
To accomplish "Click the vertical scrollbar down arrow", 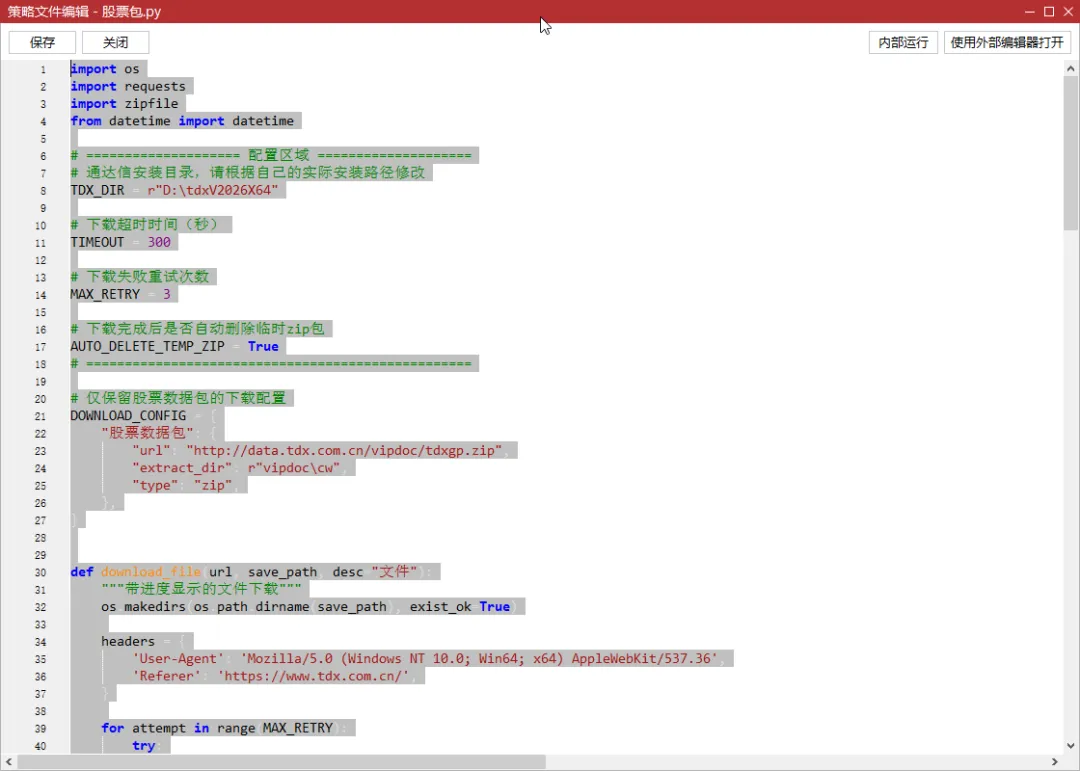I will click(1070, 746).
